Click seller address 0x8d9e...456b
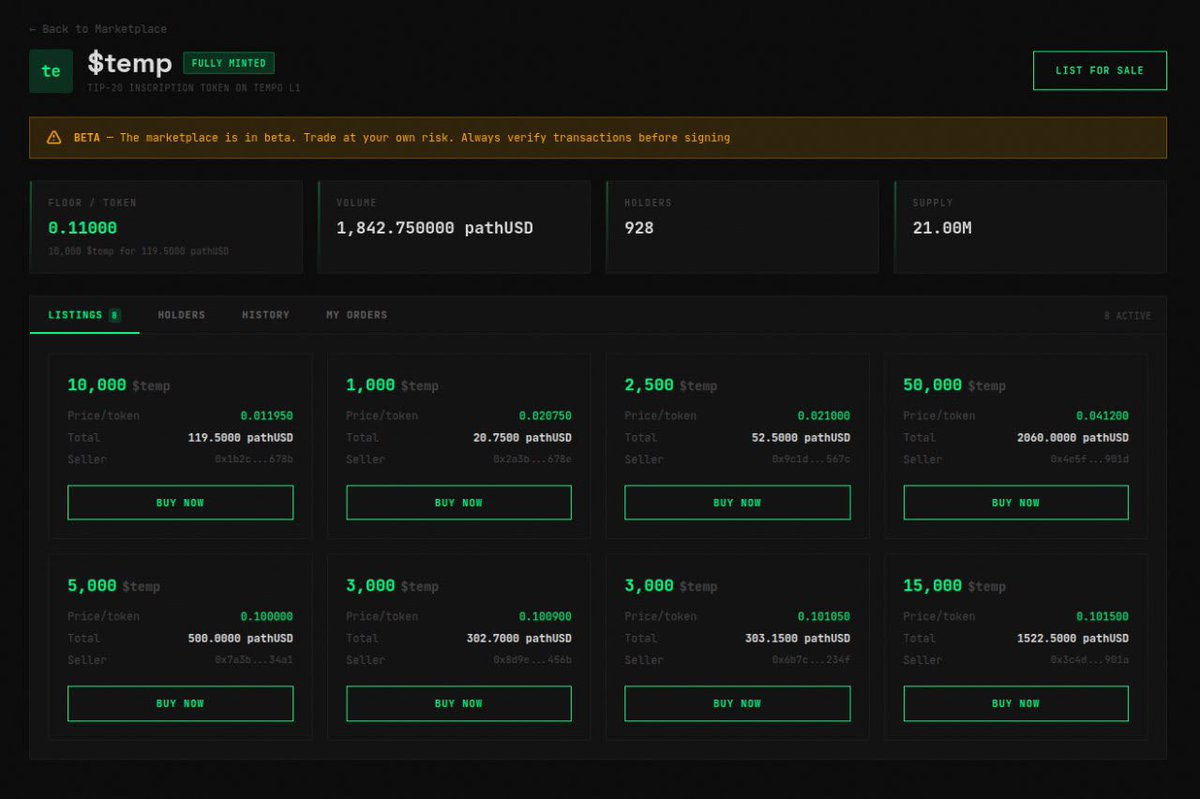The image size is (1200, 799). point(532,660)
